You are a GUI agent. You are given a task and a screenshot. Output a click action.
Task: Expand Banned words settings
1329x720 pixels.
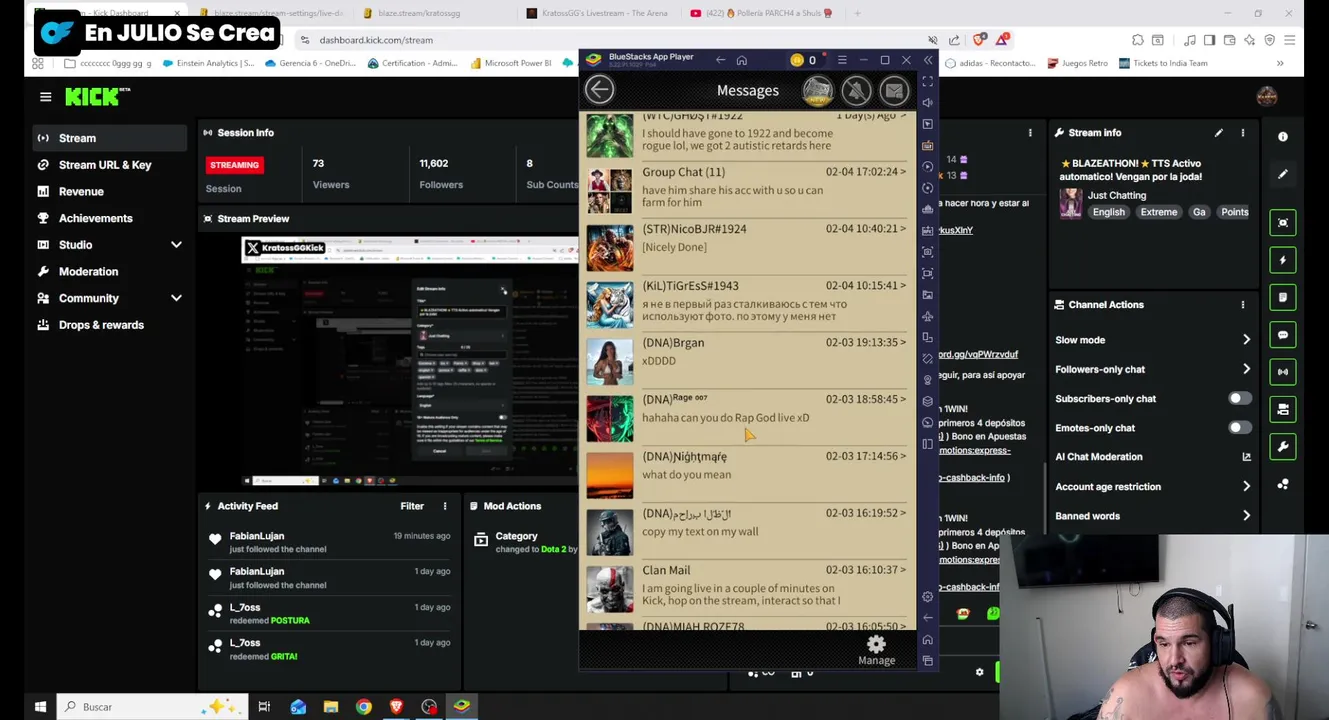(x=1246, y=516)
